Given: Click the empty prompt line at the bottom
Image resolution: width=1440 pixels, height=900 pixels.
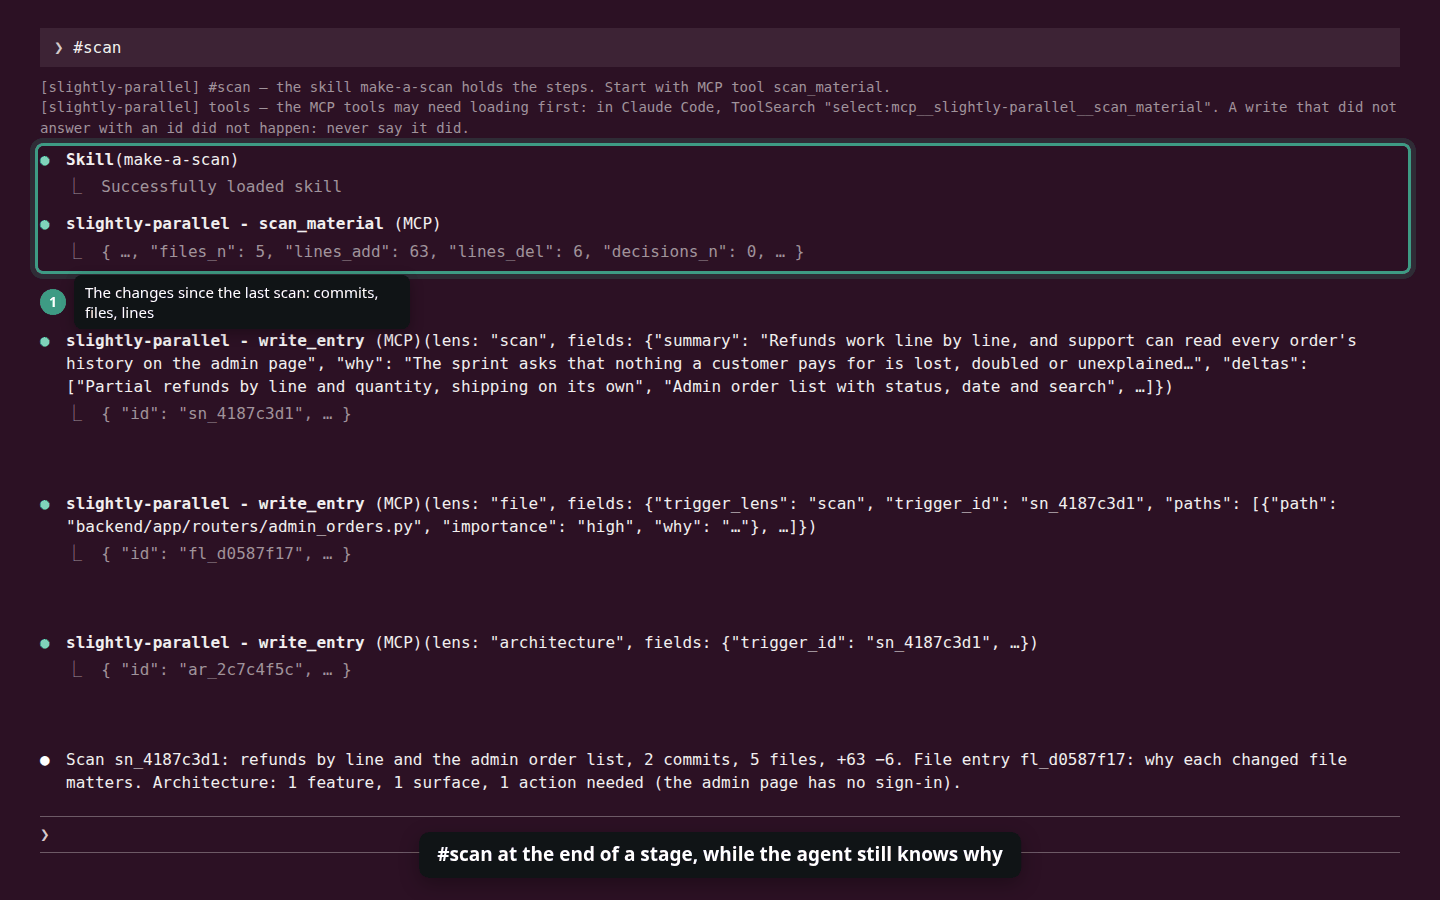Looking at the screenshot, I should (720, 835).
